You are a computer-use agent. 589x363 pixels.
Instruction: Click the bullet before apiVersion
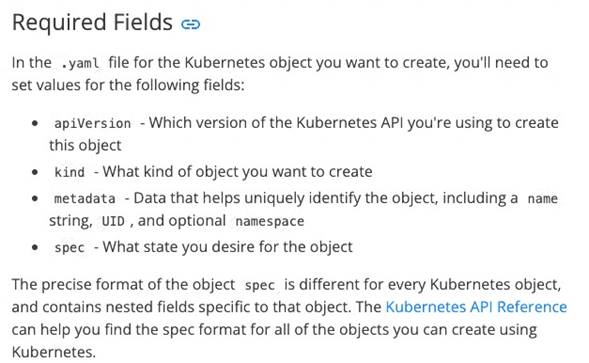pos(35,123)
